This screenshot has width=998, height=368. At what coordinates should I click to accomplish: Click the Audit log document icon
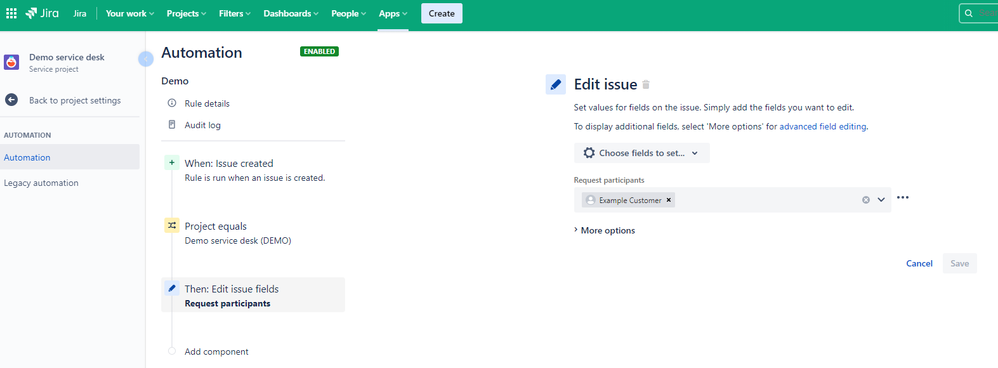[x=171, y=125]
